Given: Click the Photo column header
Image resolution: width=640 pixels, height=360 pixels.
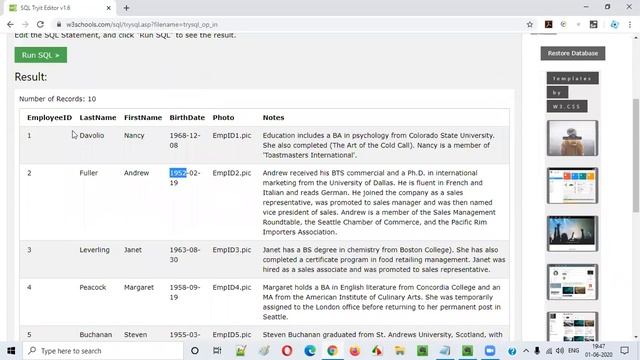Looking at the screenshot, I should (223, 118).
